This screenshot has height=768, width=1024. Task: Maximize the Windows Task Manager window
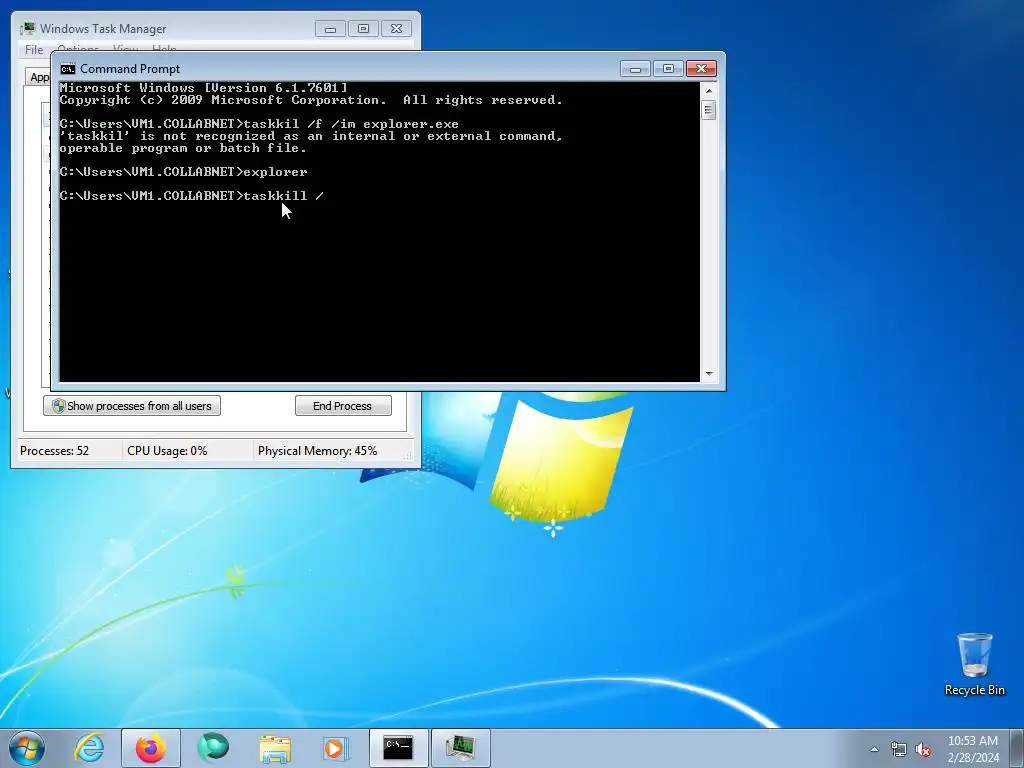(x=363, y=29)
